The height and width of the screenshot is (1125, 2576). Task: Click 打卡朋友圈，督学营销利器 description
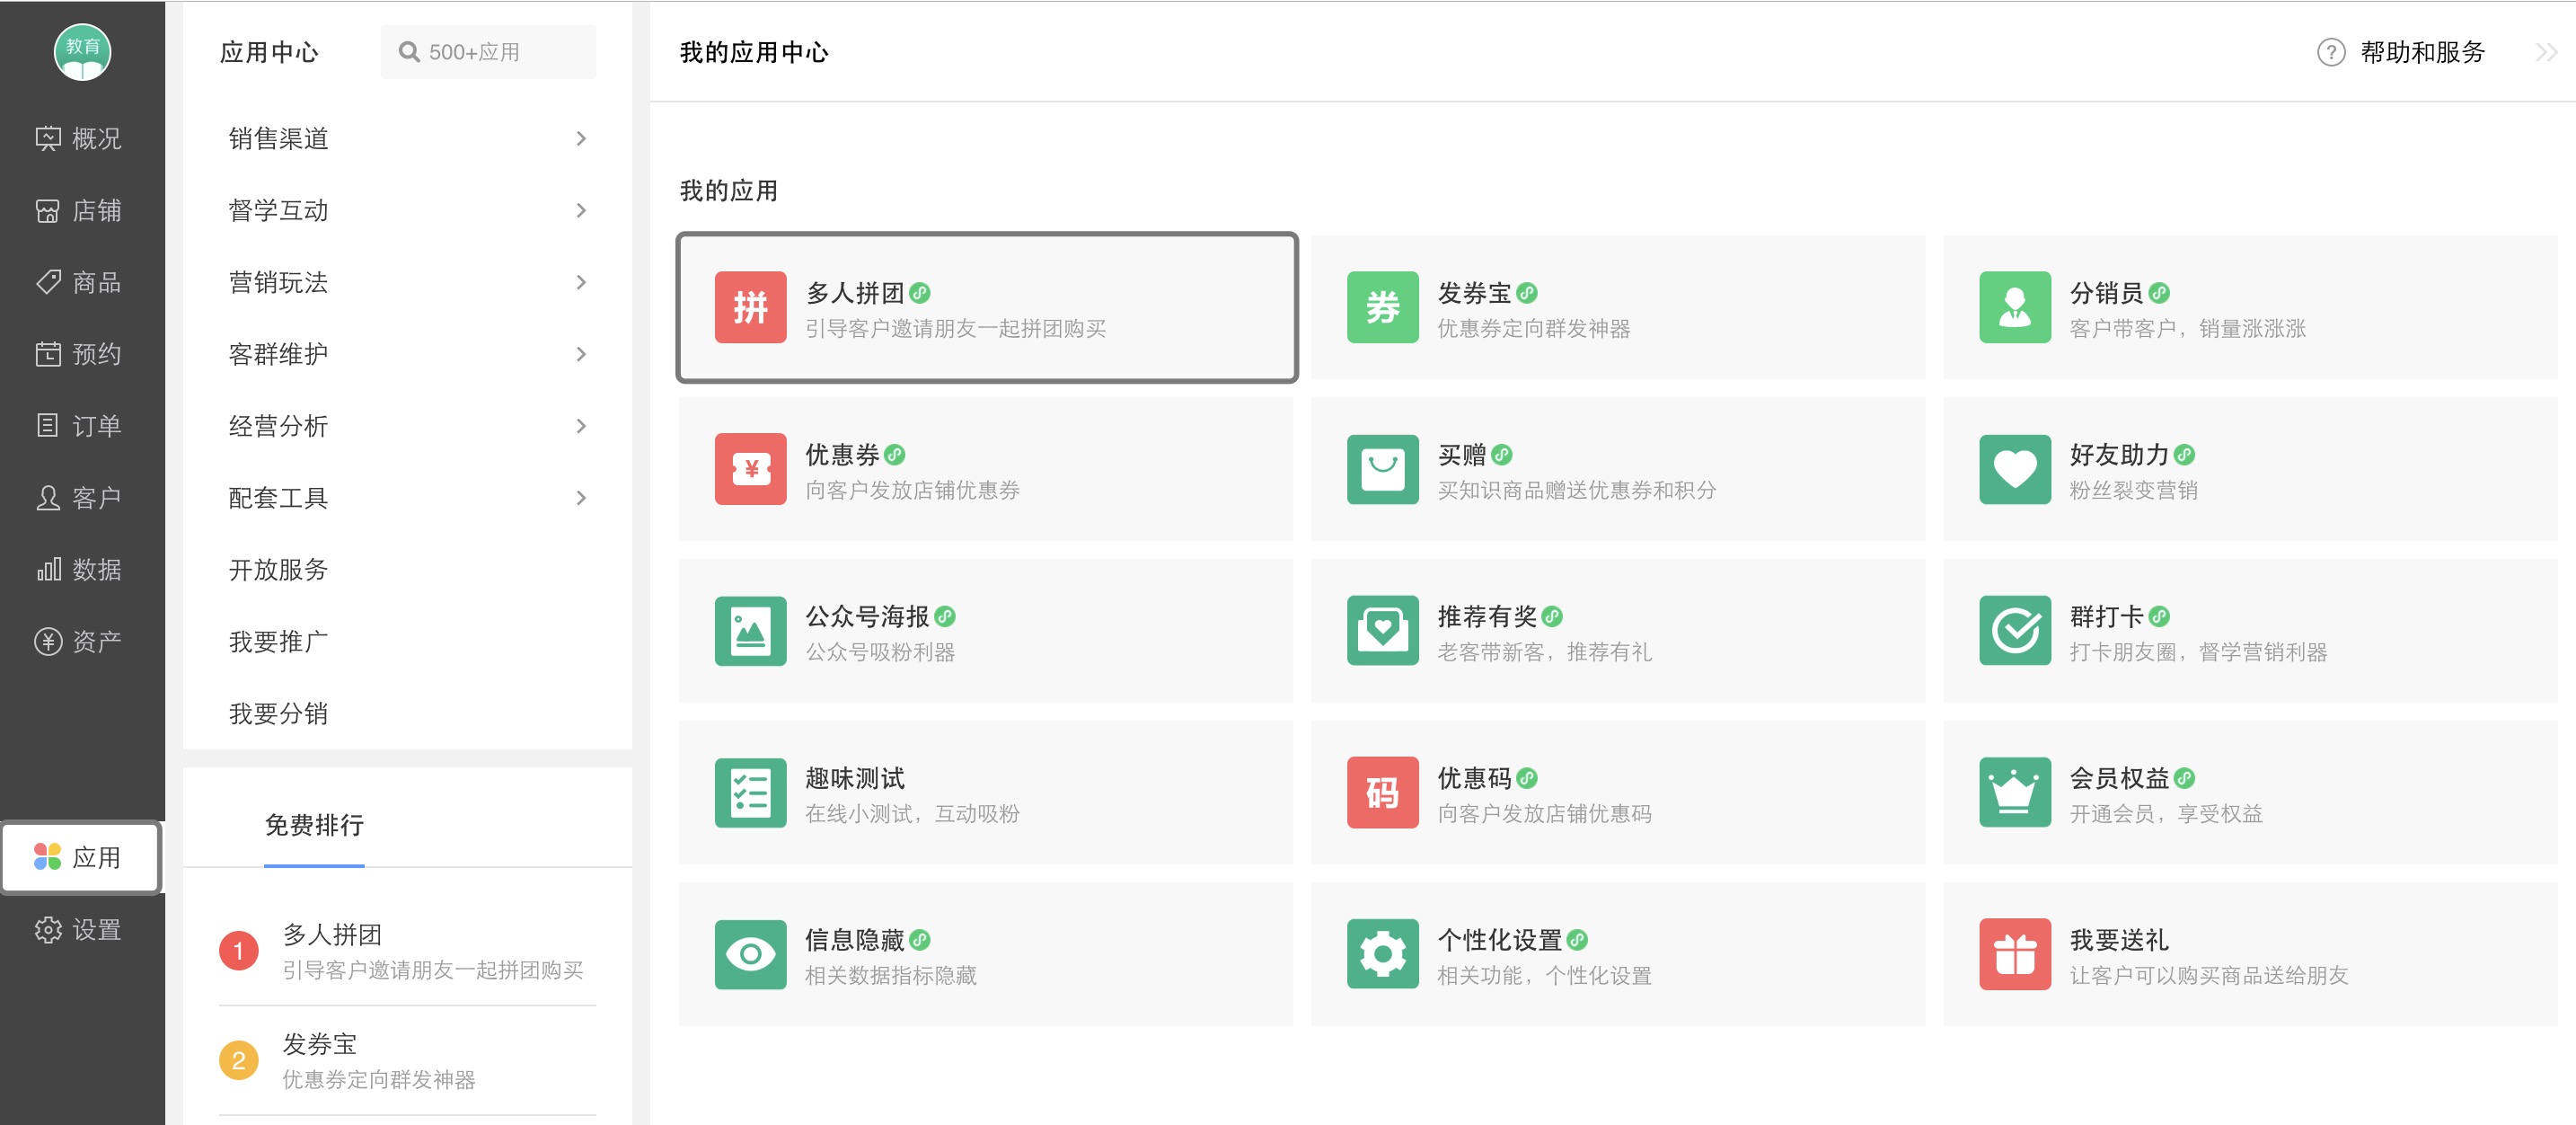2198,653
